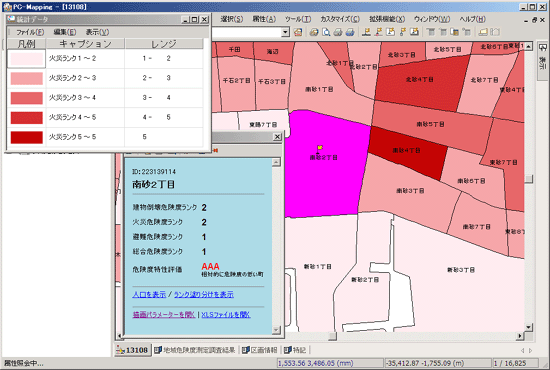Screen dimensions: 550x370
Task: Click the 人口を表示 link
Action: click(x=149, y=294)
